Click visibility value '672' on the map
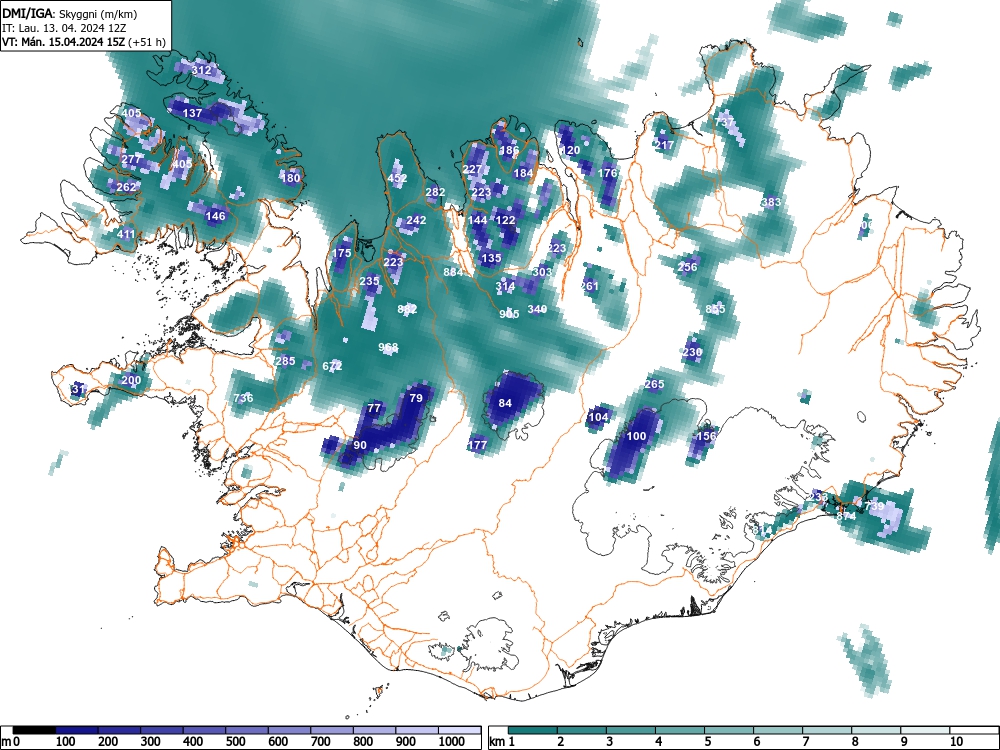 point(332,366)
